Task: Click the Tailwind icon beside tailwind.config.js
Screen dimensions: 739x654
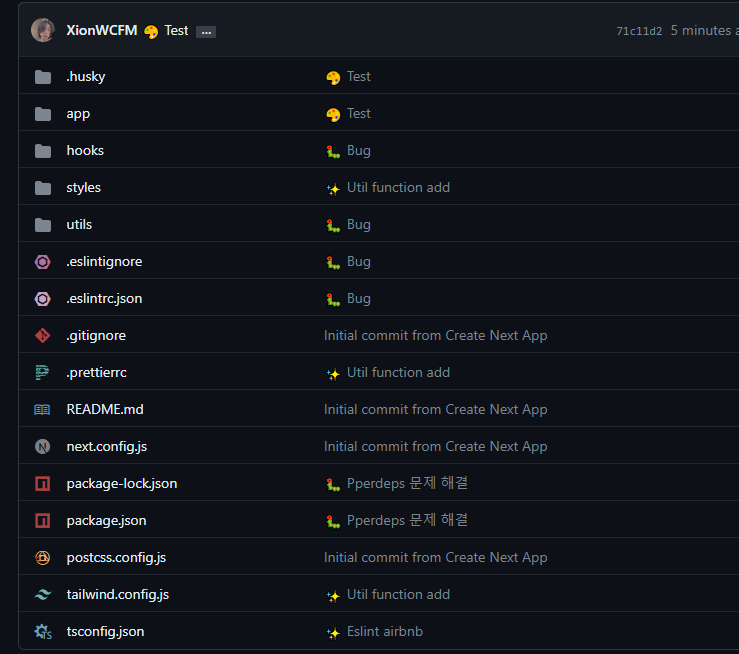Action: click(42, 595)
